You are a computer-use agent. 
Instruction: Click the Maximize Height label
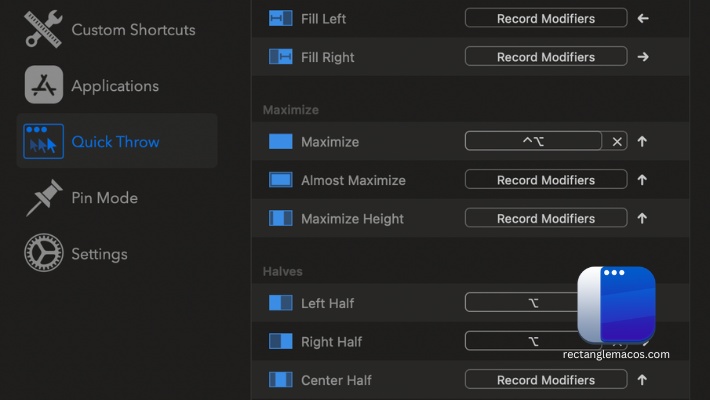352,219
